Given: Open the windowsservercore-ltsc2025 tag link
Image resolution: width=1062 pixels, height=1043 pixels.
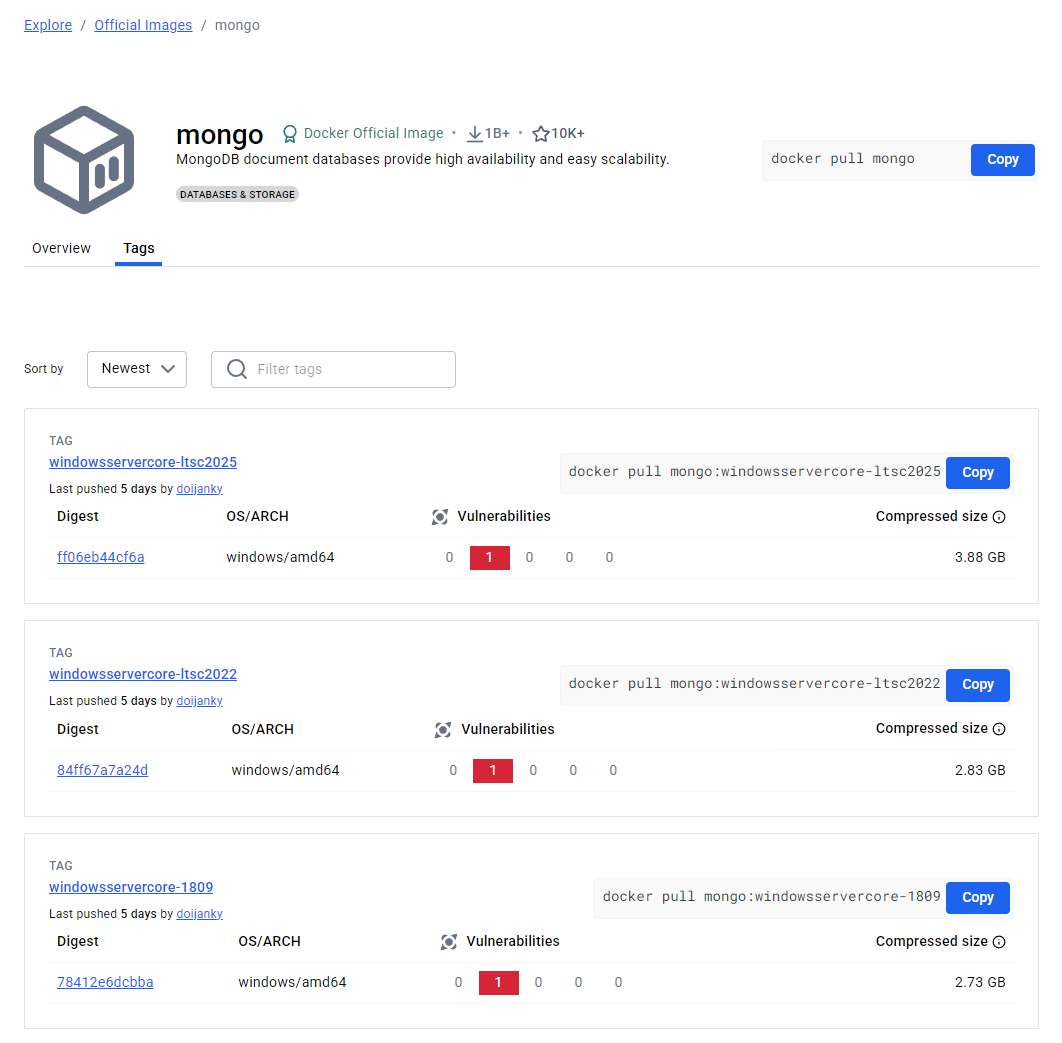Looking at the screenshot, I should point(142,462).
